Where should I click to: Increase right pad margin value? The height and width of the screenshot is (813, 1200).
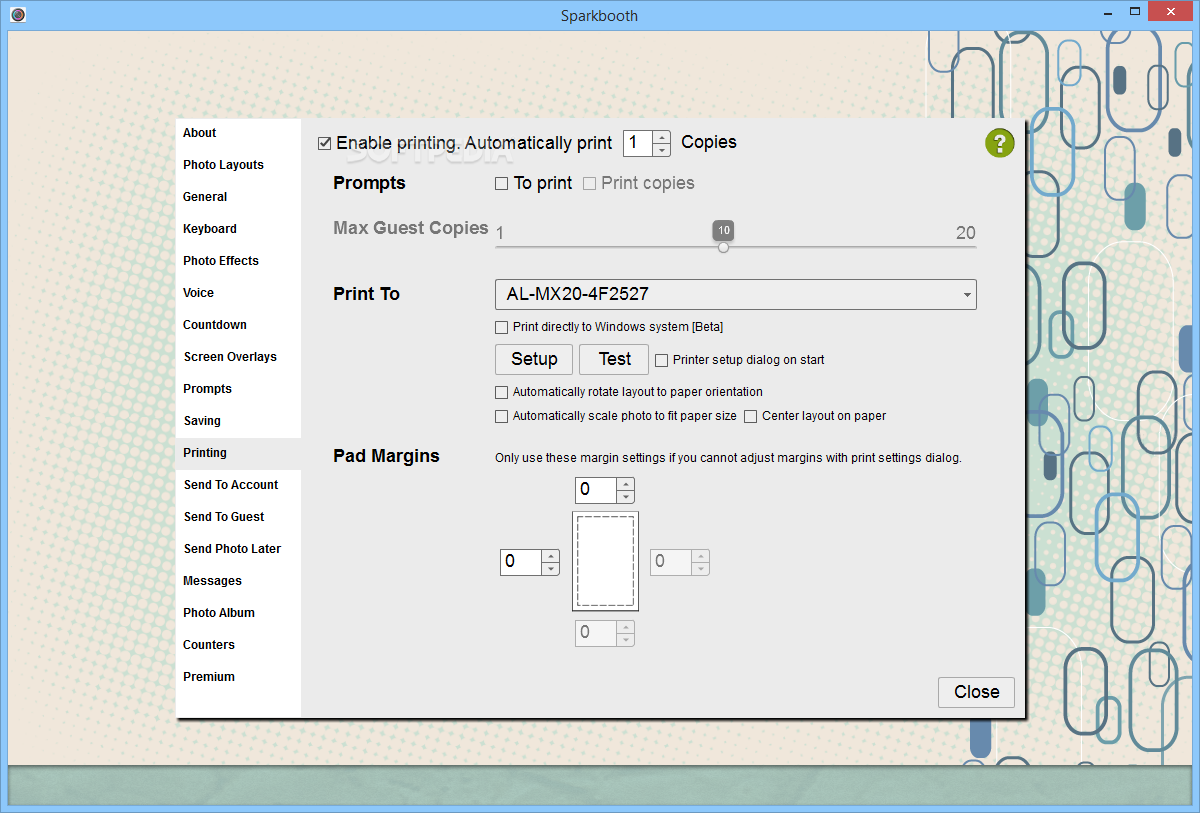(x=701, y=556)
